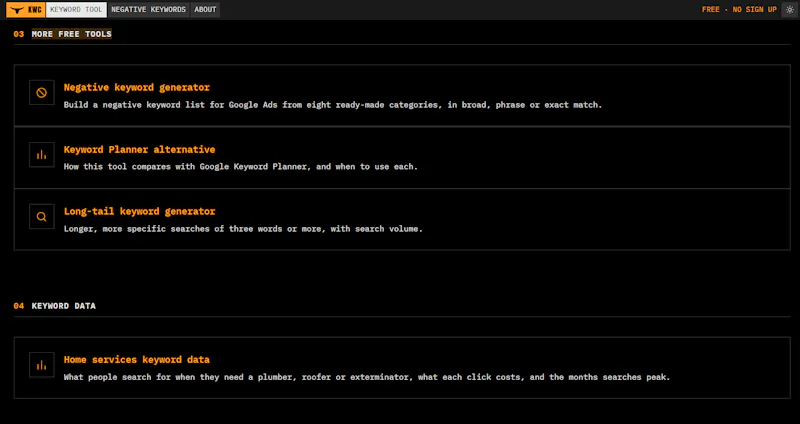Toggle the light/dark theme sun icon
Image resolution: width=800 pixels, height=424 pixels.
pyautogui.click(x=790, y=10)
